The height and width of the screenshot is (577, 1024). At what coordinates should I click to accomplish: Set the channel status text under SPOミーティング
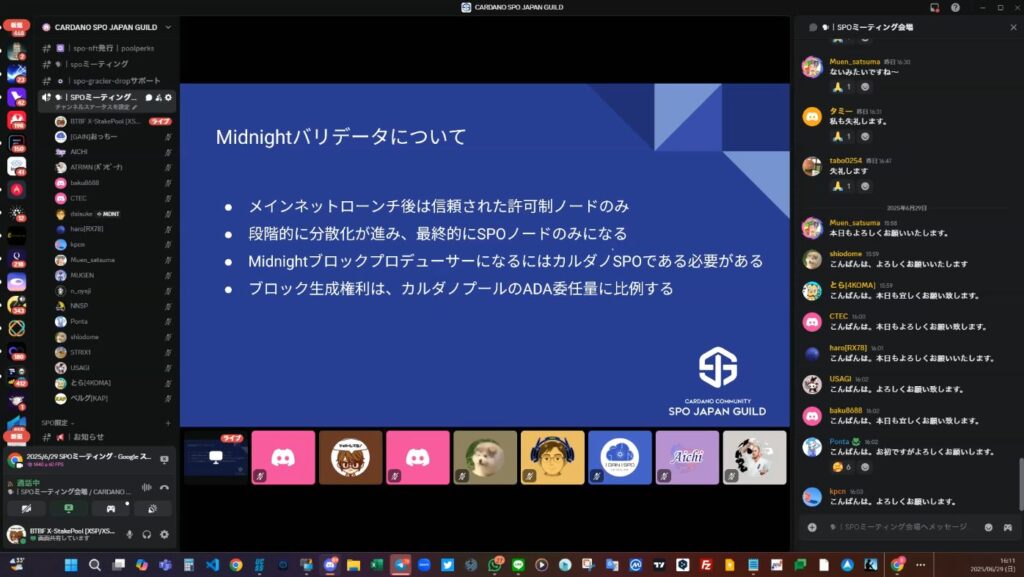[95, 106]
